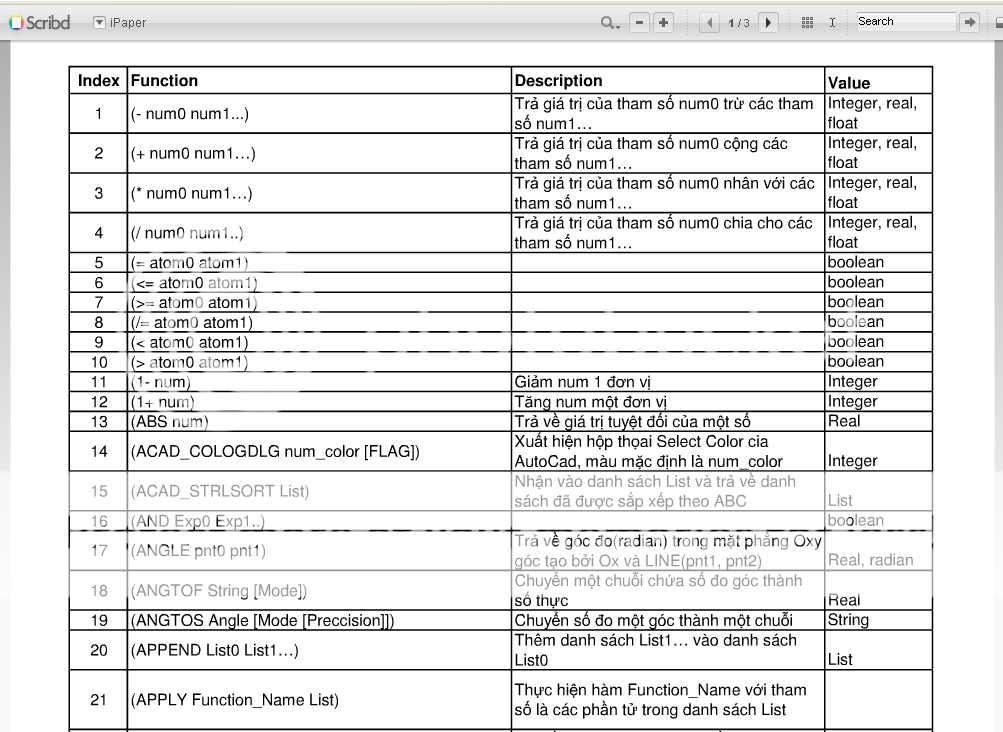Select the cell "(* num0 num1…)"
Screen dimensions: 1003x732
pos(319,193)
